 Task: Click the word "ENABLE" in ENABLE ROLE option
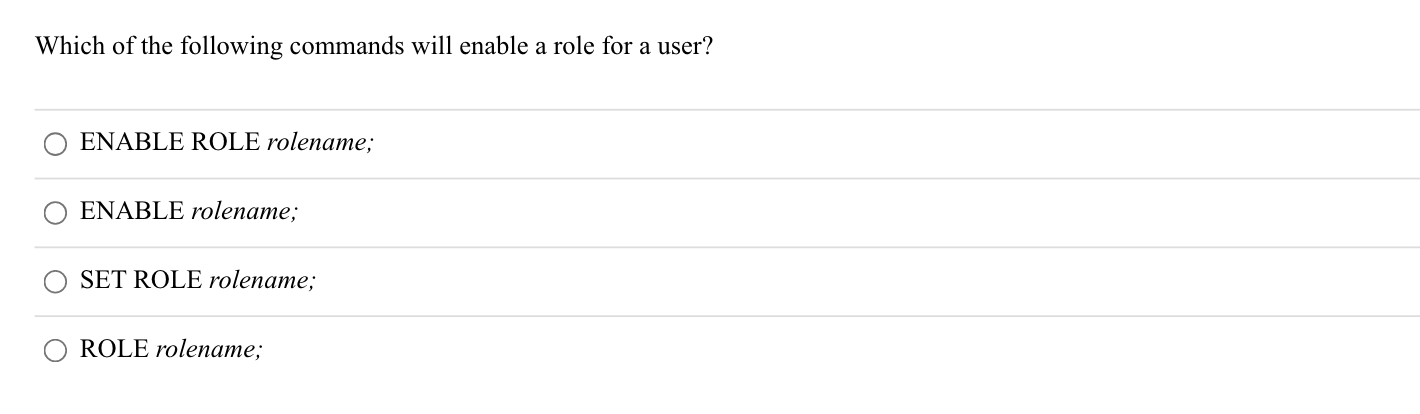pyautogui.click(x=132, y=143)
